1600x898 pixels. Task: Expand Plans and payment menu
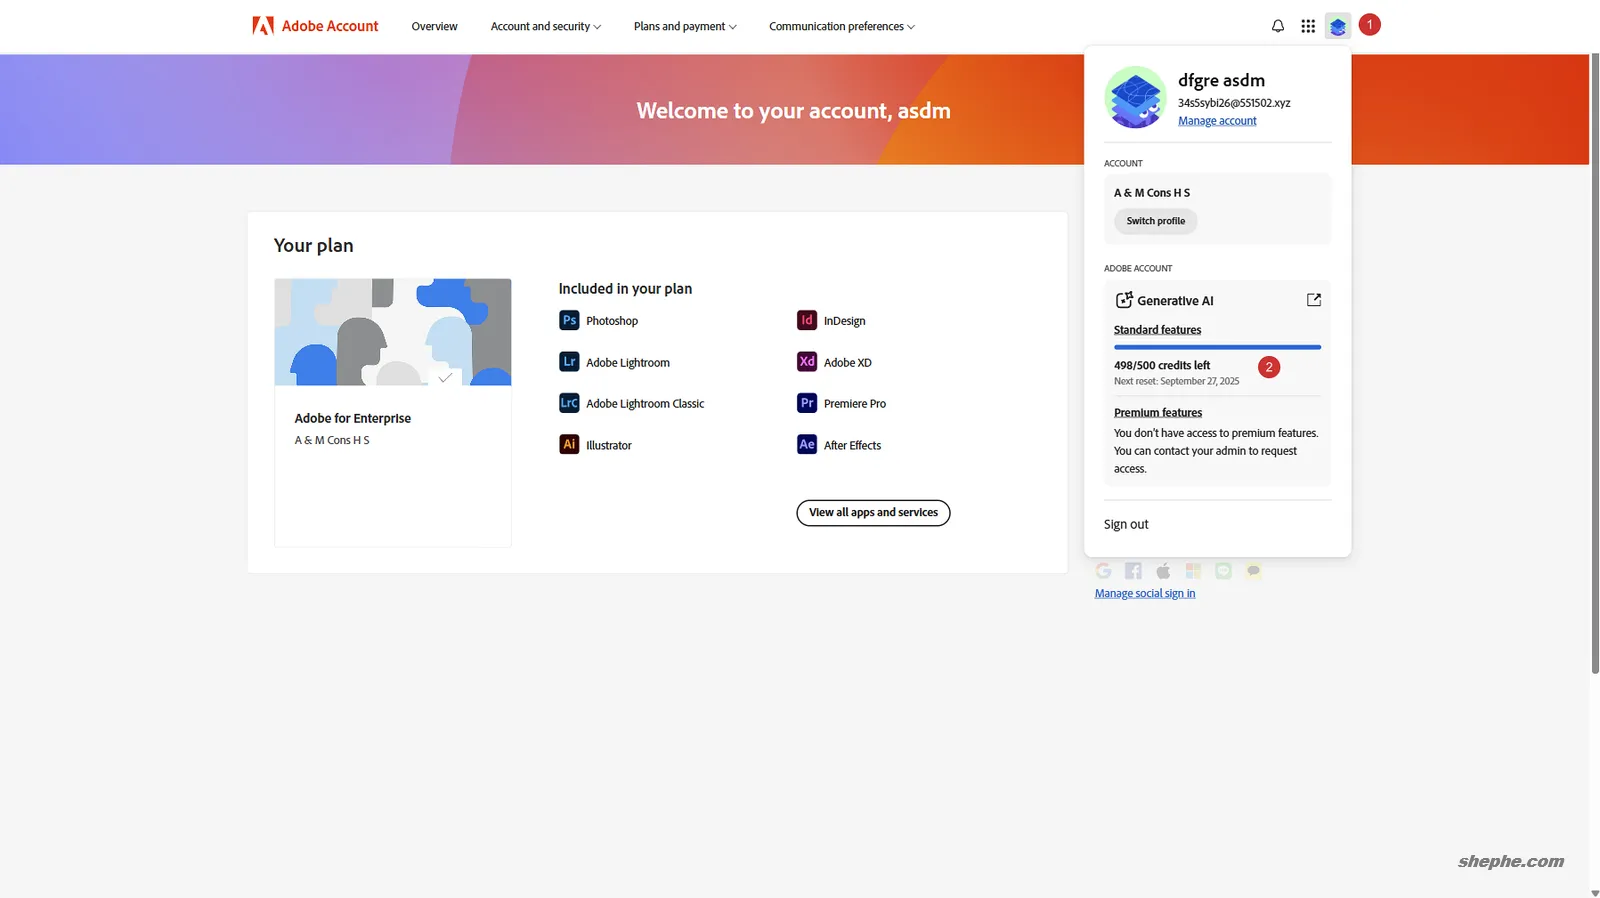click(685, 27)
